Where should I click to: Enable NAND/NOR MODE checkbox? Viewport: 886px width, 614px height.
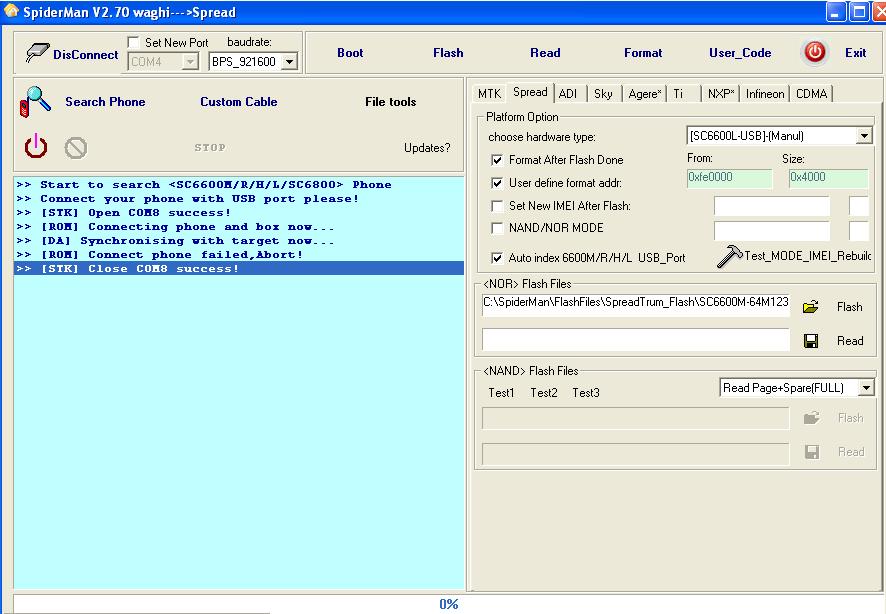point(497,228)
